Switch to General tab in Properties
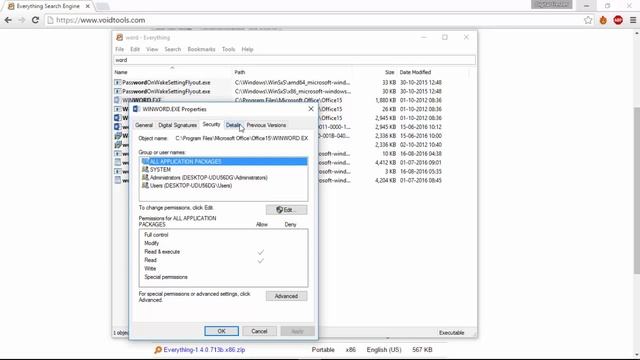The image size is (640, 360). (144, 125)
